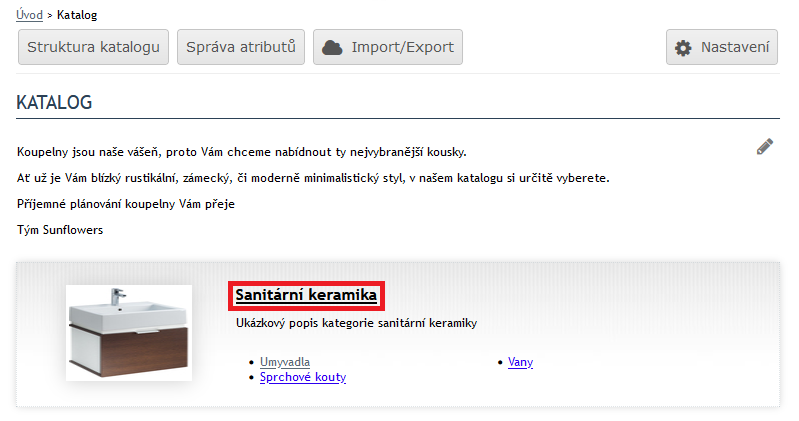799x421 pixels.
Task: Open the Umyvadla subcategory
Action: [285, 362]
